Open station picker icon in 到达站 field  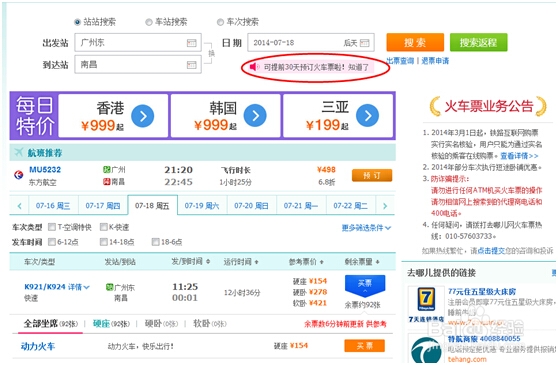191,65
